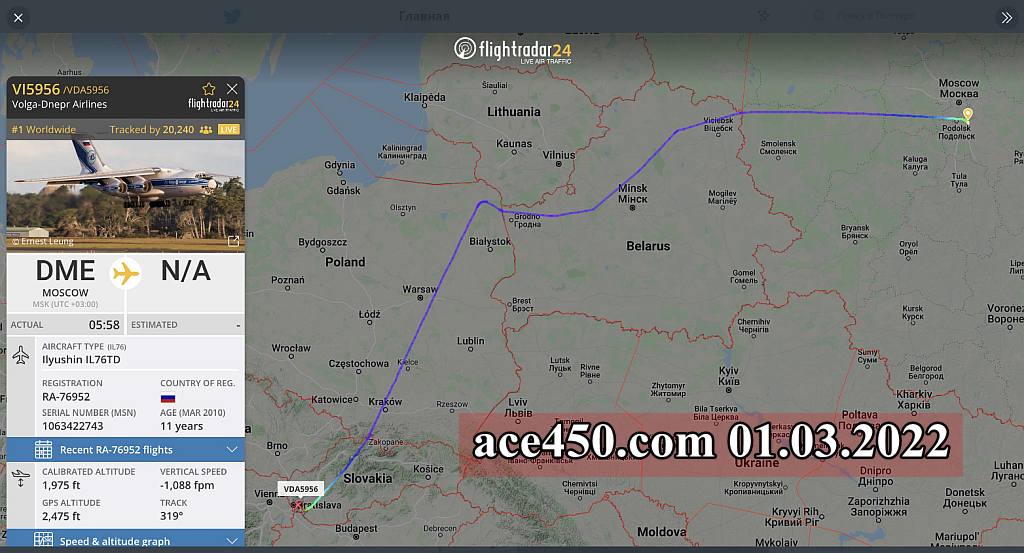
Task: Click the aircraft type Ilyushin IL76TD row
Action: pyautogui.click(x=125, y=353)
